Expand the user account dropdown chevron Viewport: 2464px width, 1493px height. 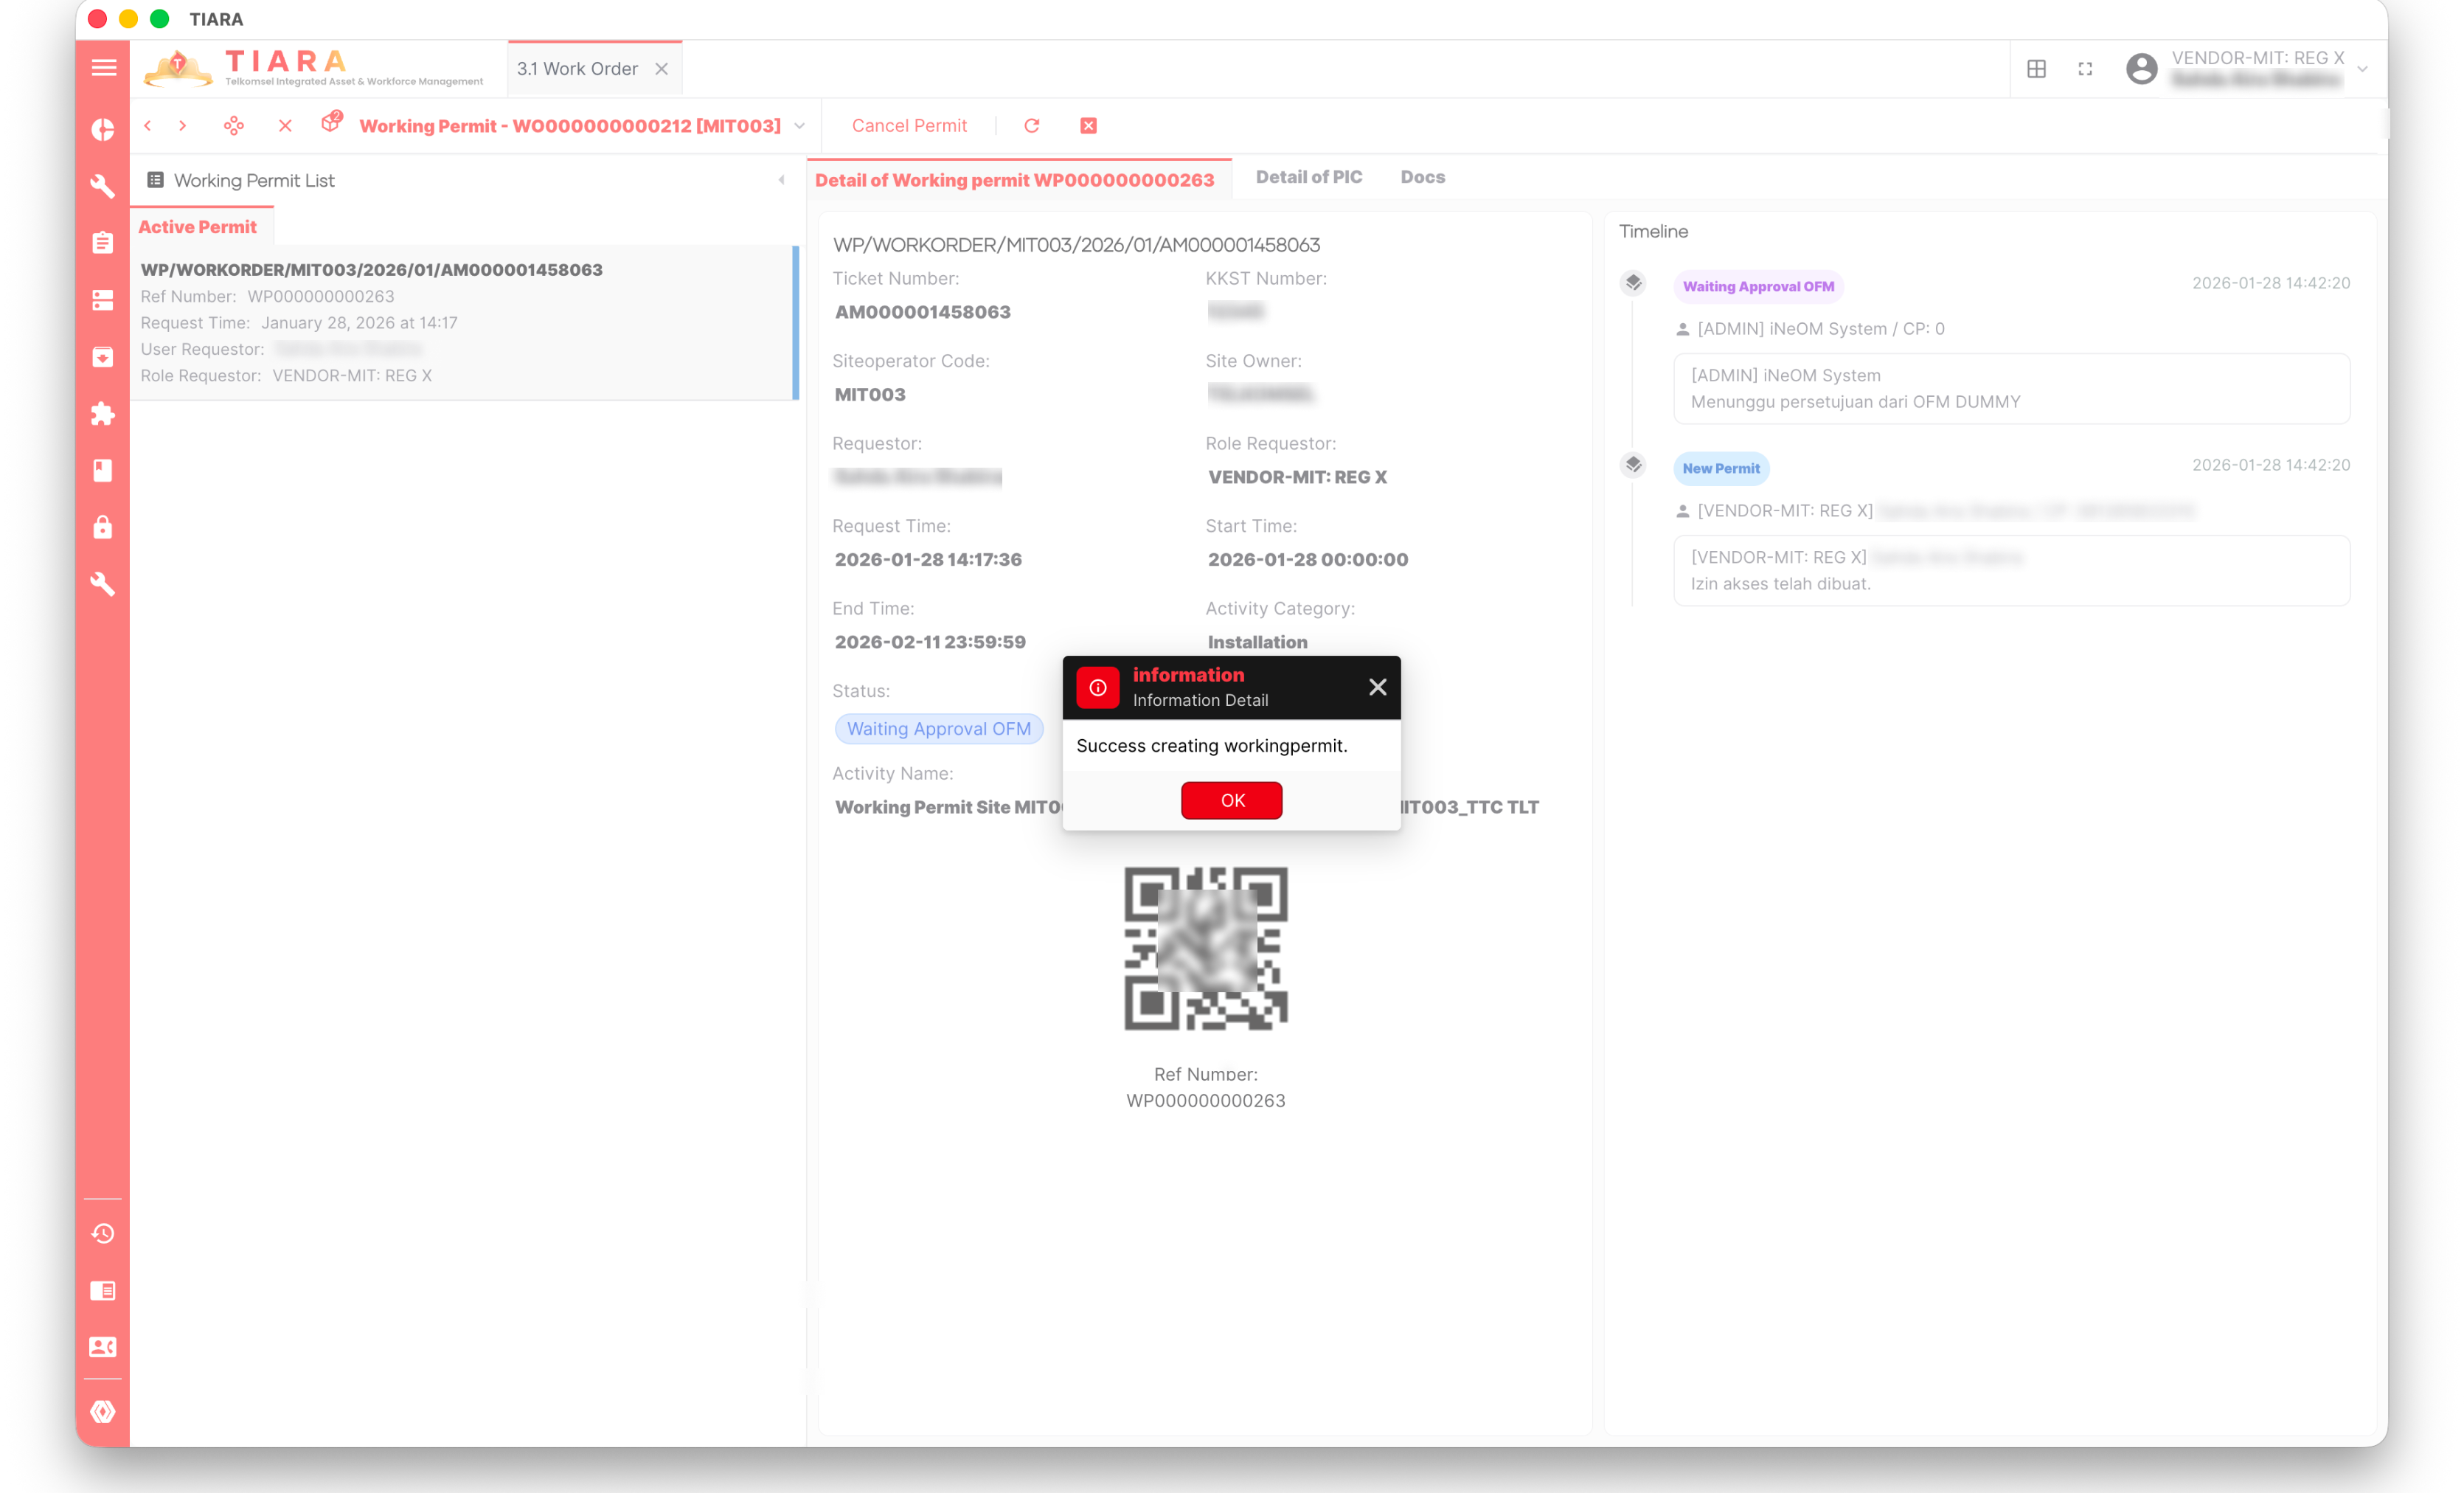[x=2362, y=69]
